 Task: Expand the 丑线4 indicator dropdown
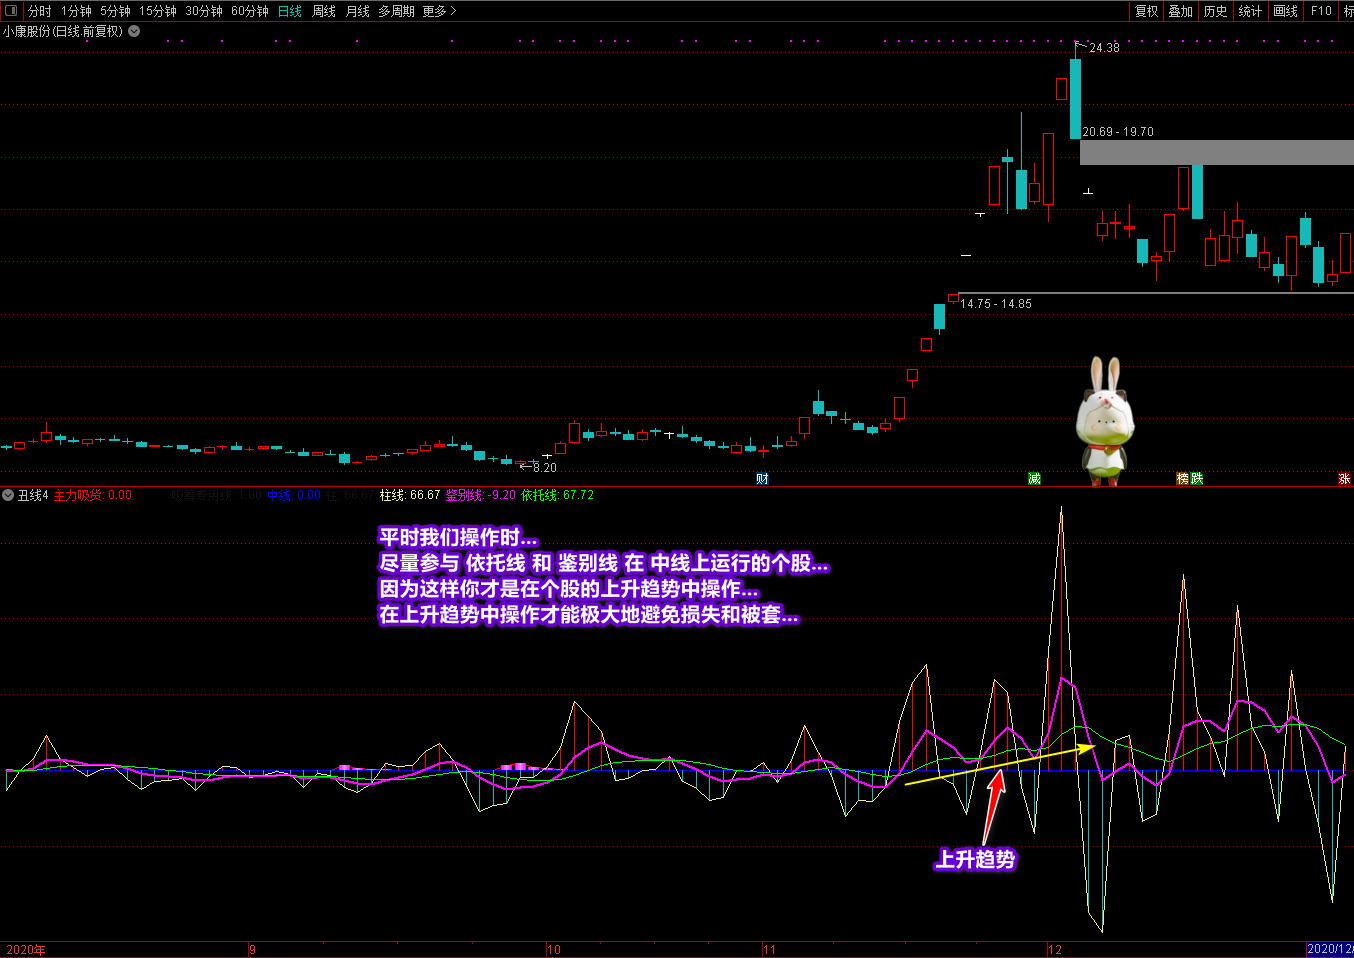point(8,495)
